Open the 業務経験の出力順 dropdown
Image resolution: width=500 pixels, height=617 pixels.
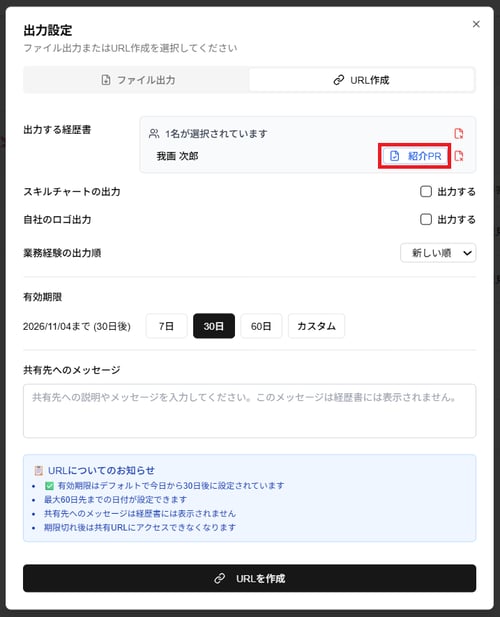[438, 253]
